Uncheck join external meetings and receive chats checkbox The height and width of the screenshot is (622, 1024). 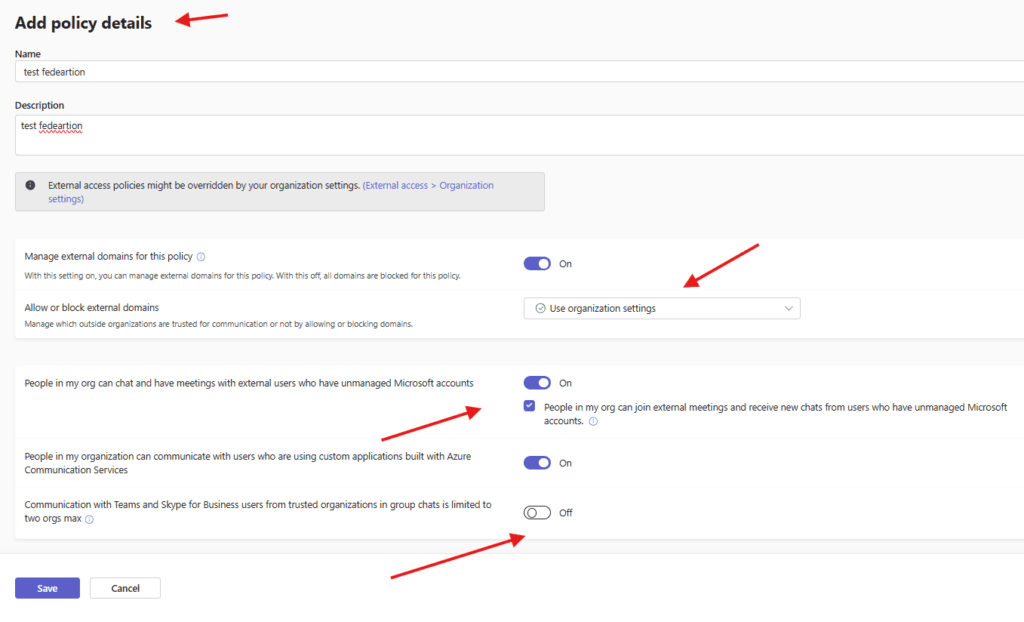click(x=529, y=407)
